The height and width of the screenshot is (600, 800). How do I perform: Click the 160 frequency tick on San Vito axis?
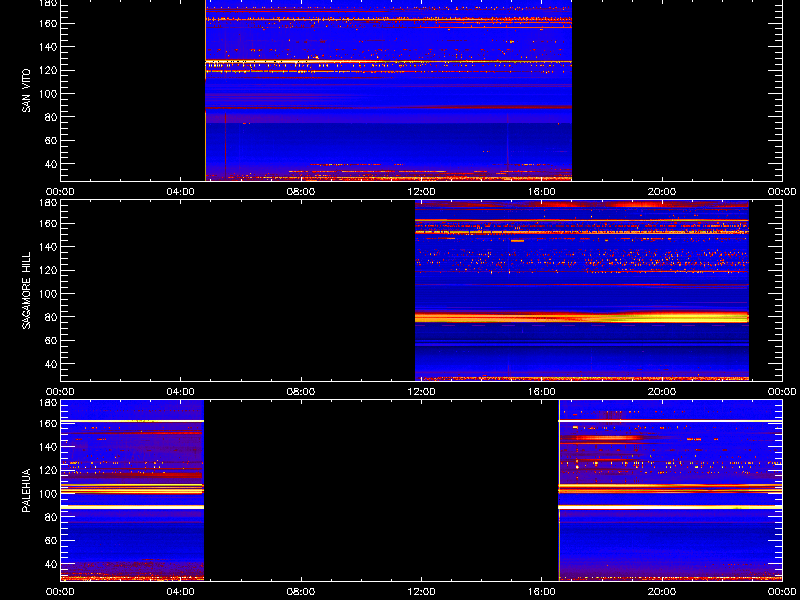47,23
